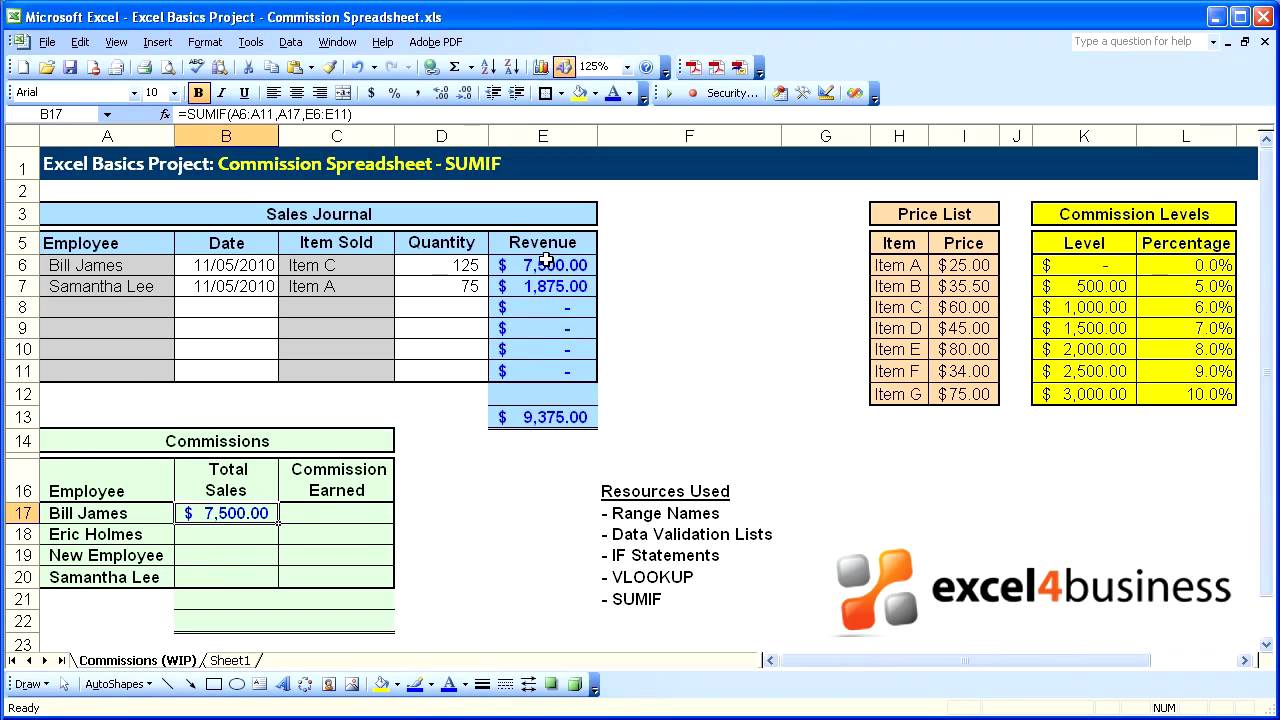The image size is (1280, 720).
Task: Select the Arrow drawing tool
Action: point(190,685)
